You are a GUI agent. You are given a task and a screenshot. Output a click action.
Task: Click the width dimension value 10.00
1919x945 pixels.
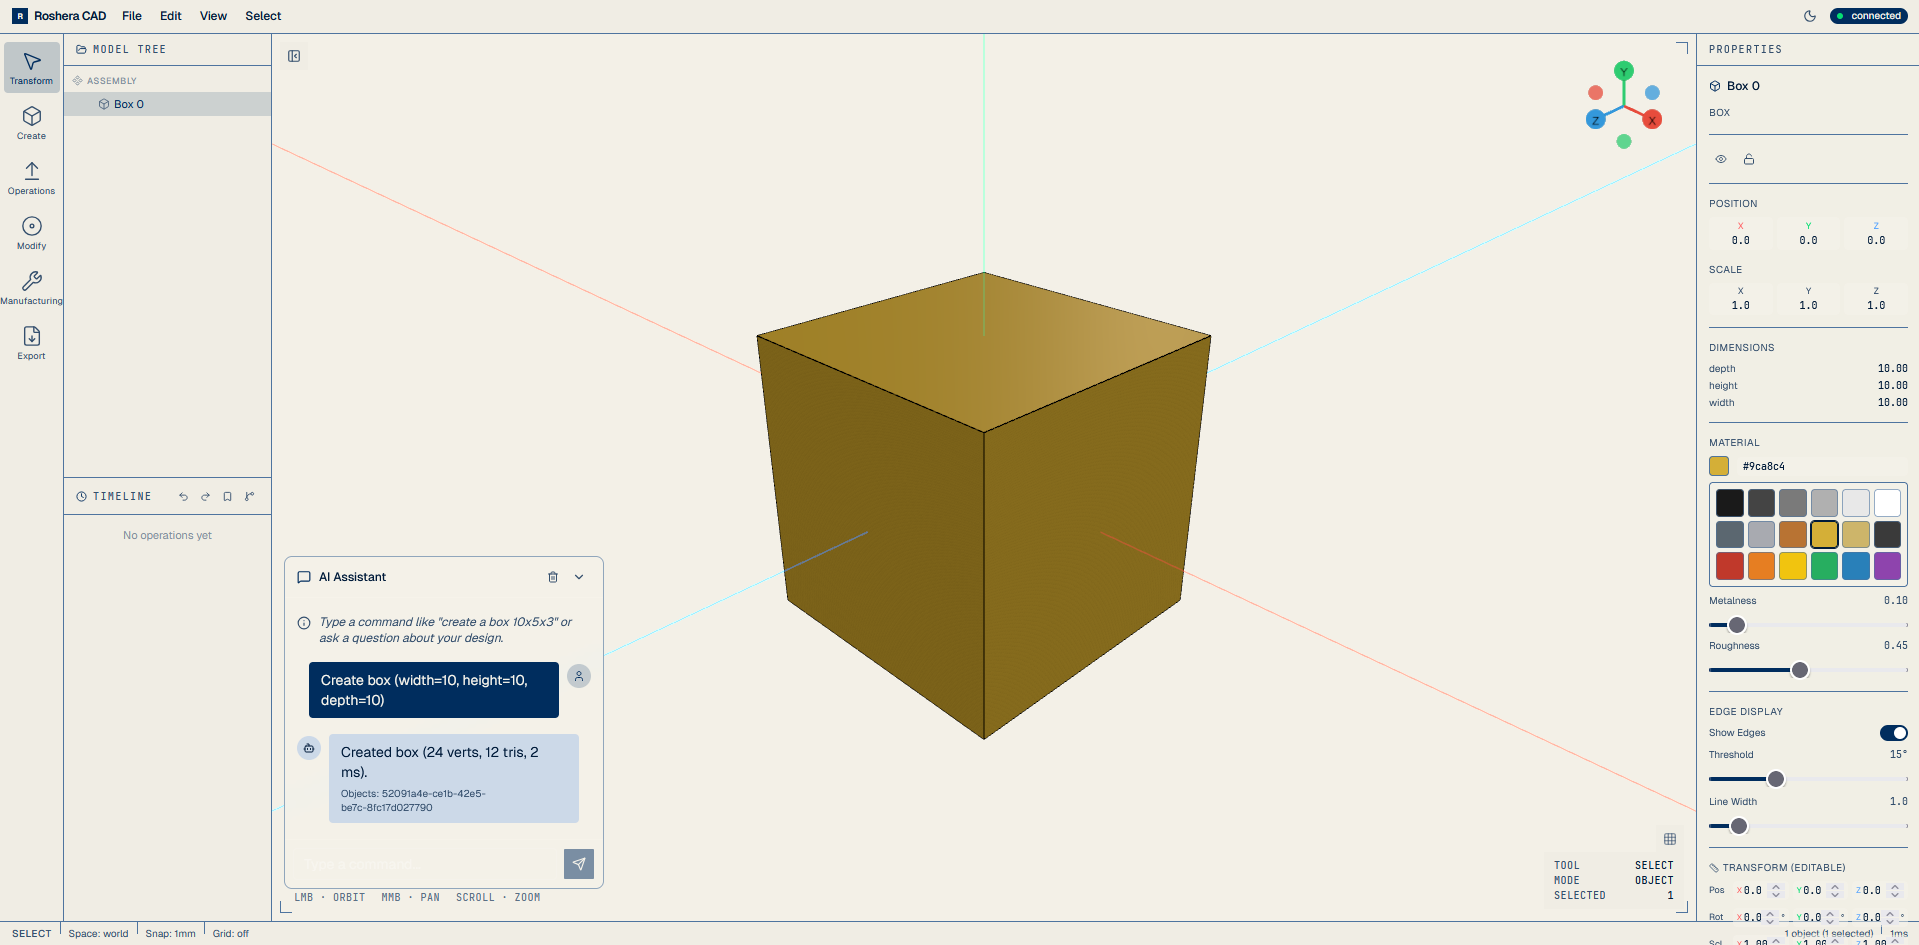[1892, 403]
